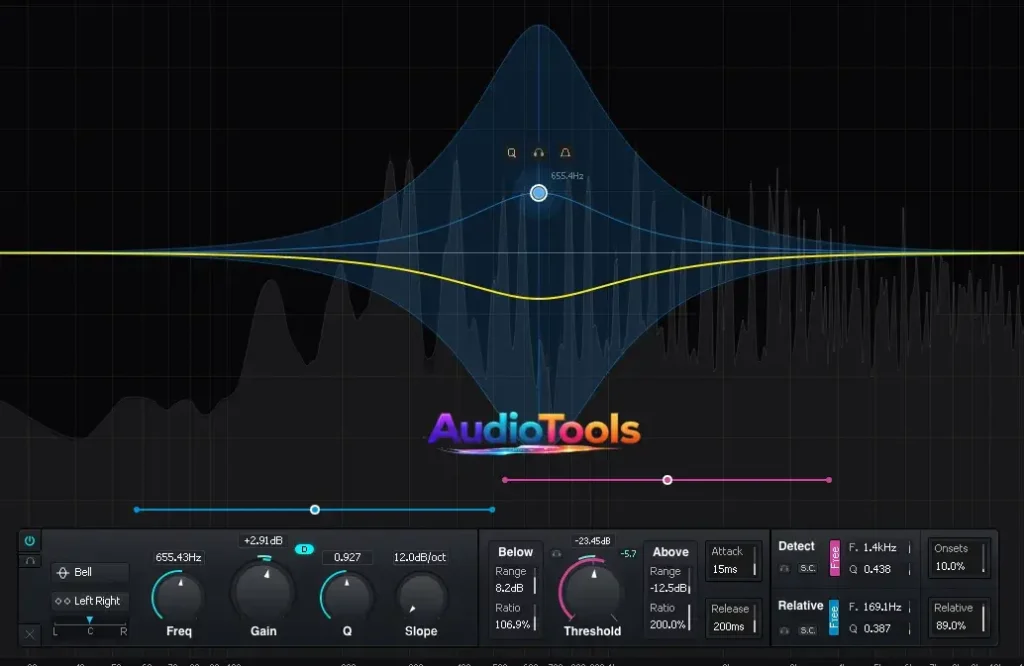
Task: Click the speaker icon beside Detect S.C.
Action: click(x=784, y=567)
